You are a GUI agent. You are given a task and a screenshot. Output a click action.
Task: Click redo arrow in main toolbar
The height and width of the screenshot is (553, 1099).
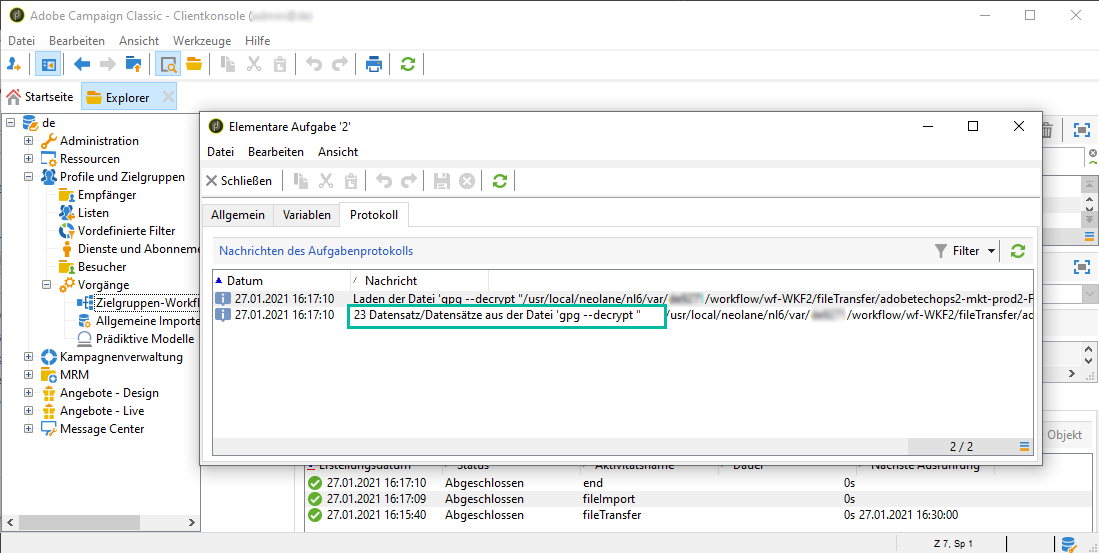(340, 64)
